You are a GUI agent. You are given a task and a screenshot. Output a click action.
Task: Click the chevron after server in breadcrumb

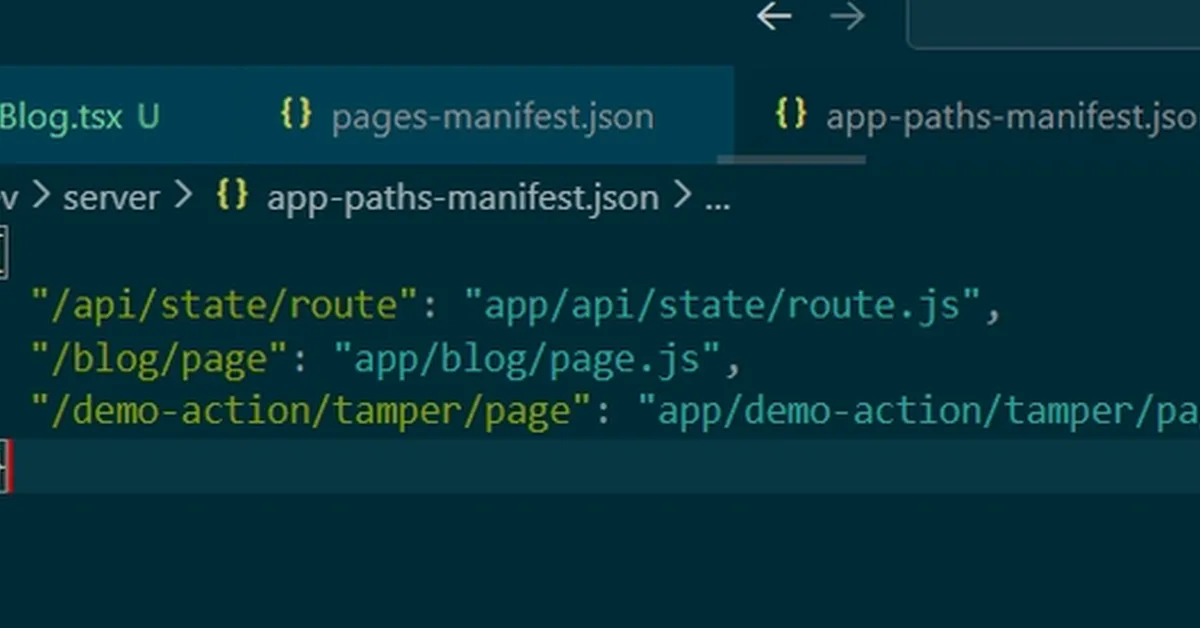coord(183,197)
